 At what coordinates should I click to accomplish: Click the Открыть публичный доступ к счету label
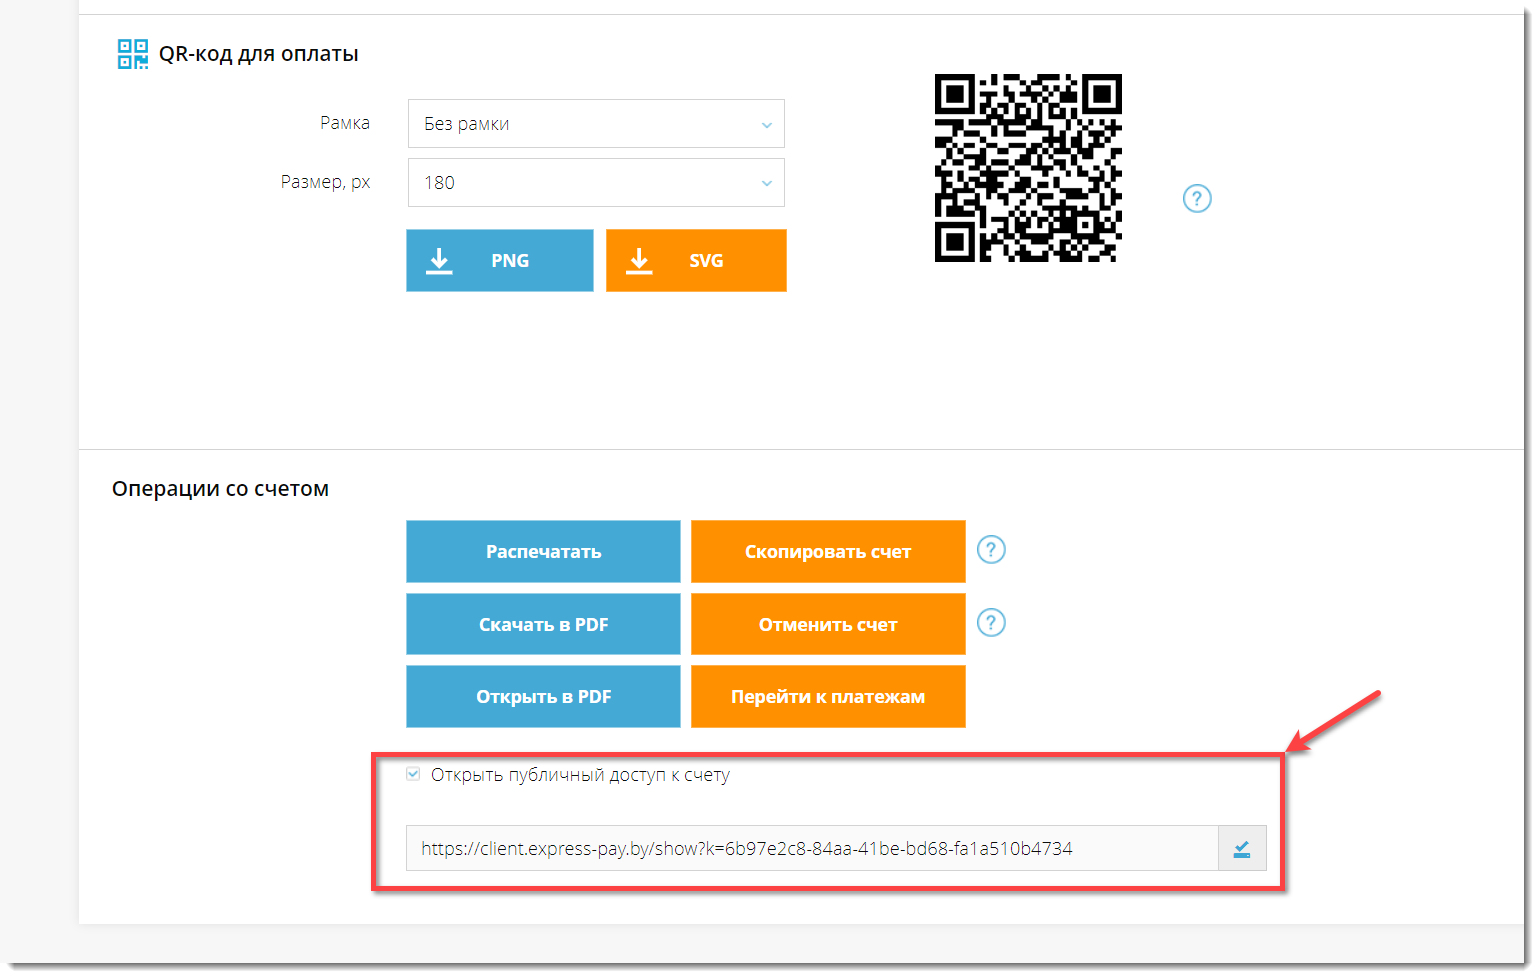[x=580, y=775]
